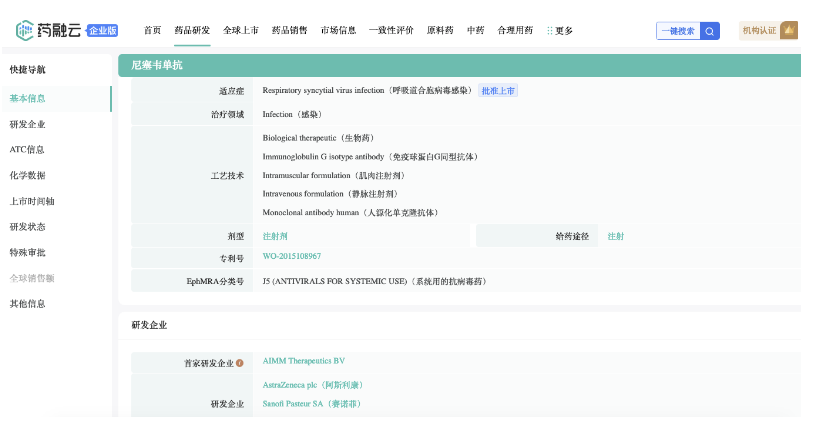Screen dimensions: 813x430
Task: Open the 全球上市 menu
Action: tap(240, 31)
